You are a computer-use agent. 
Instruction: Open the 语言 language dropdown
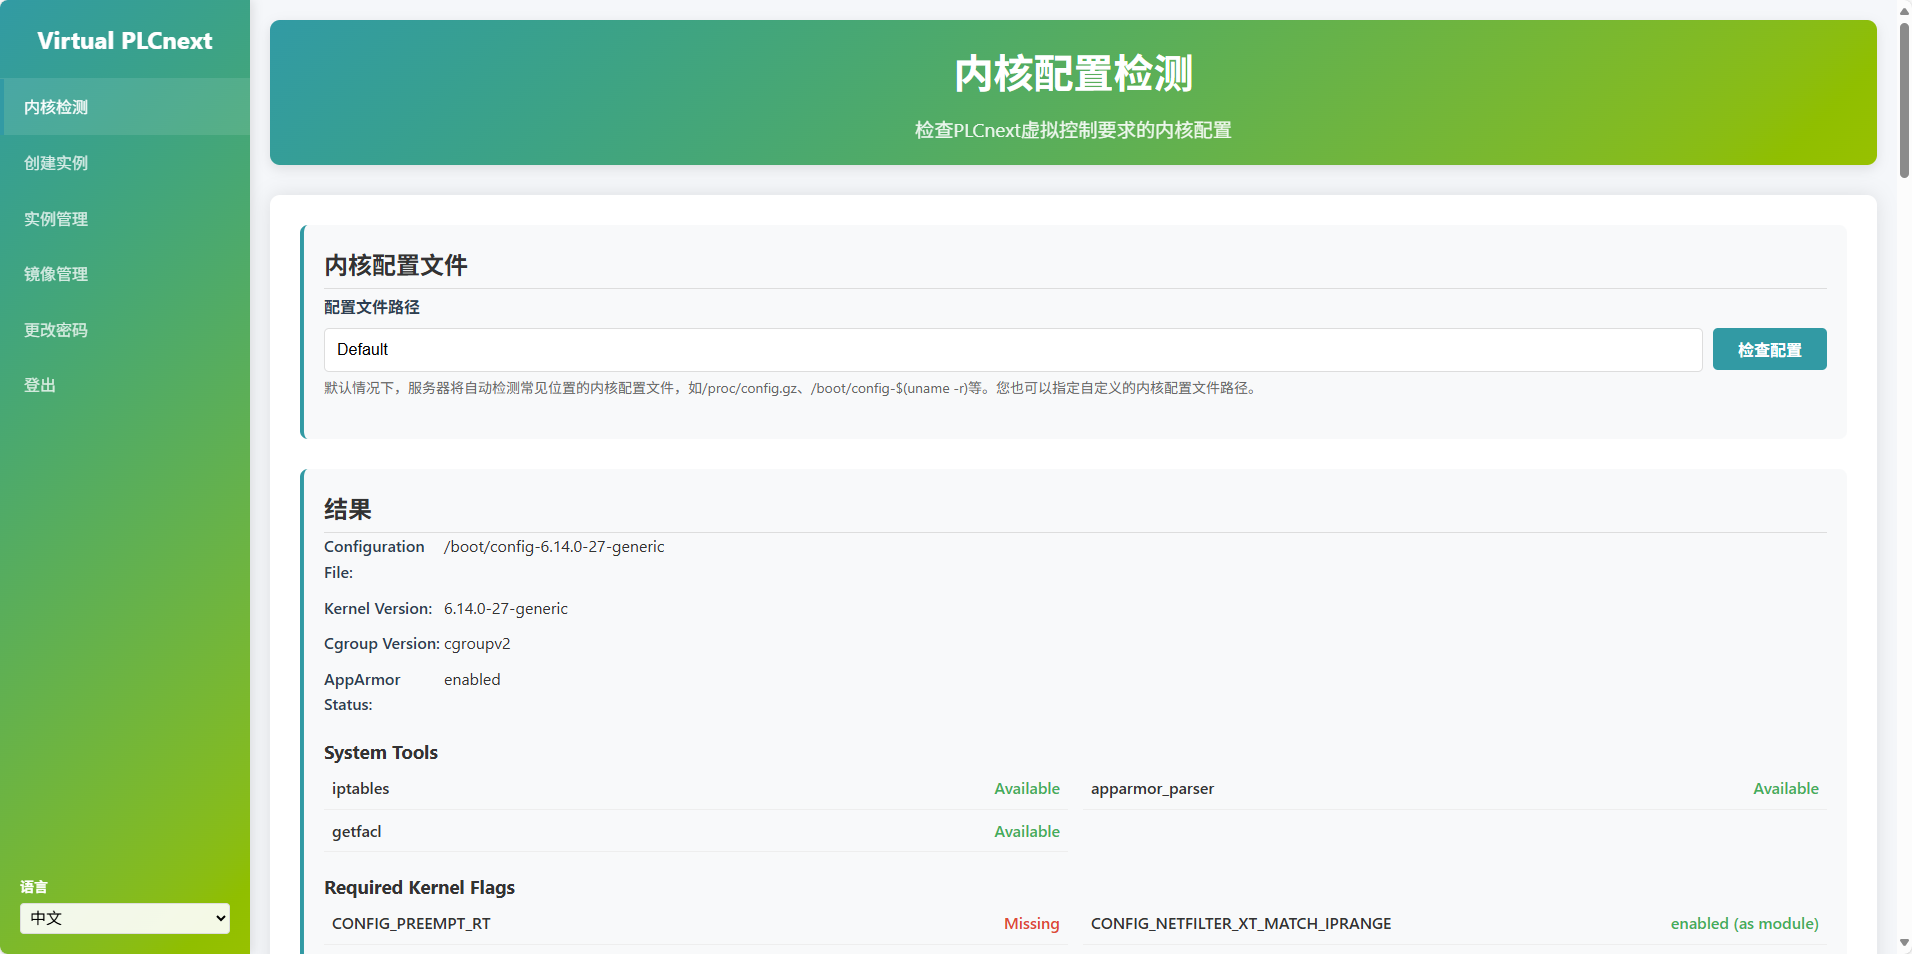pos(125,918)
